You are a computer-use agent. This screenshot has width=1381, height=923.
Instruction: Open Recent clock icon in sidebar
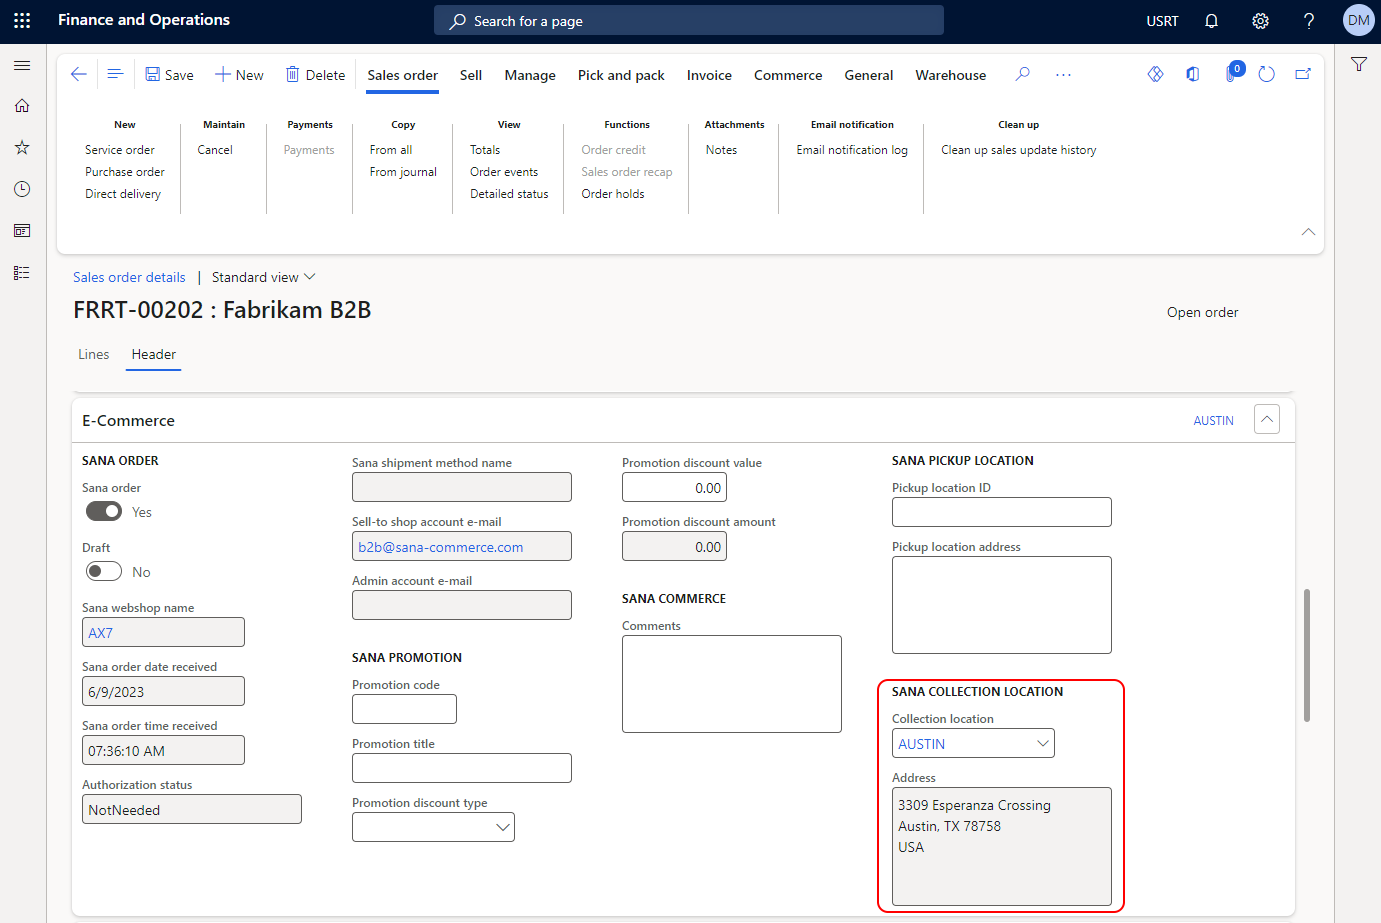click(22, 189)
